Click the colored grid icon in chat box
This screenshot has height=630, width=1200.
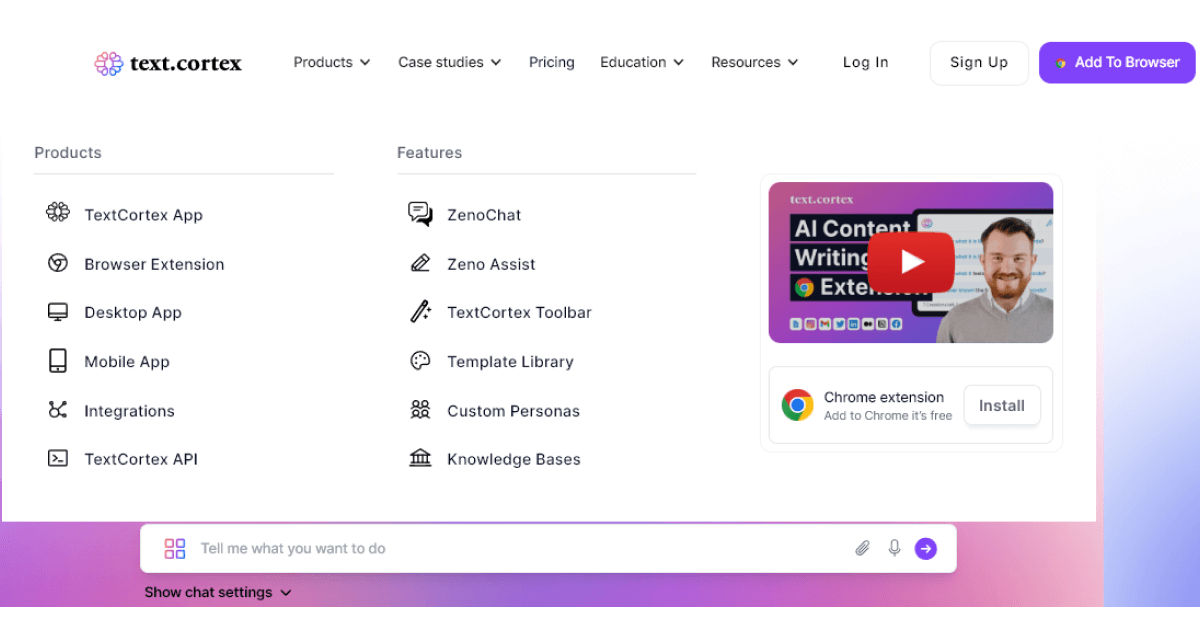point(175,548)
